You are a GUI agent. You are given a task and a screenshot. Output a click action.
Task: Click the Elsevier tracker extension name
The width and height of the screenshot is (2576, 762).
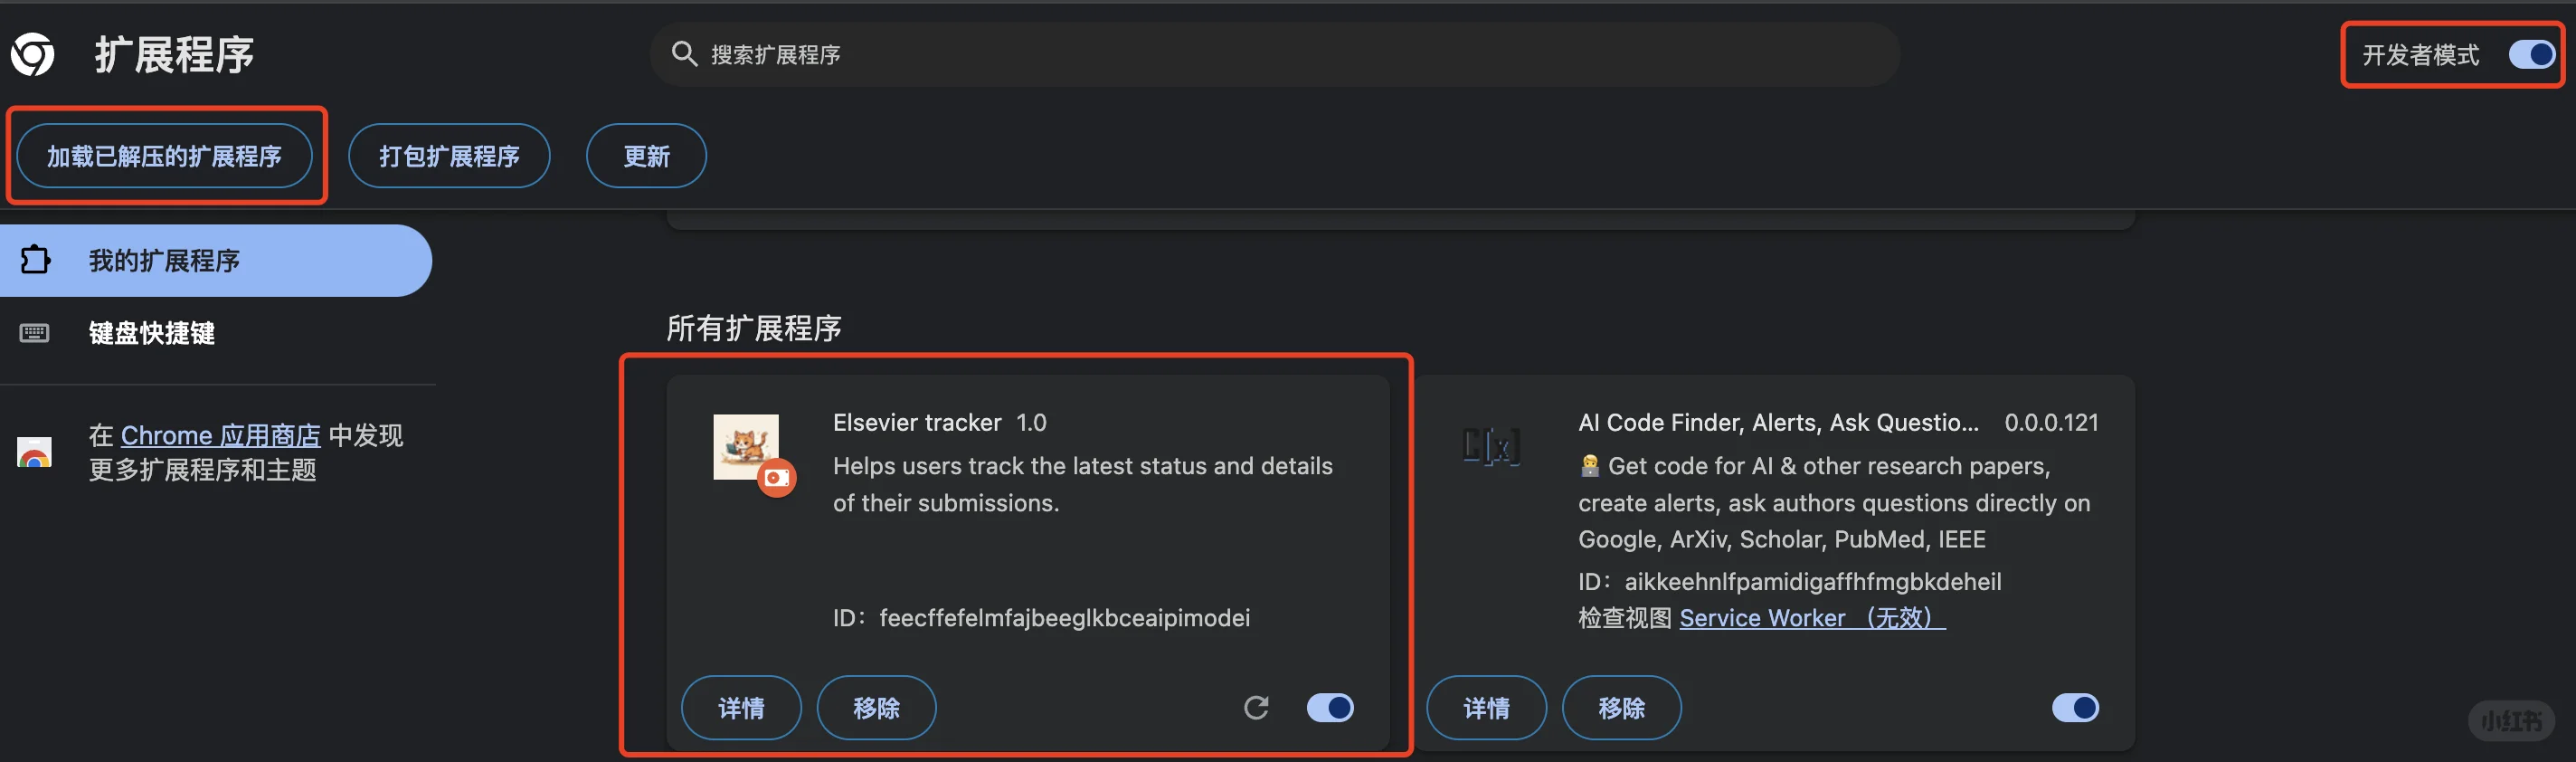917,423
